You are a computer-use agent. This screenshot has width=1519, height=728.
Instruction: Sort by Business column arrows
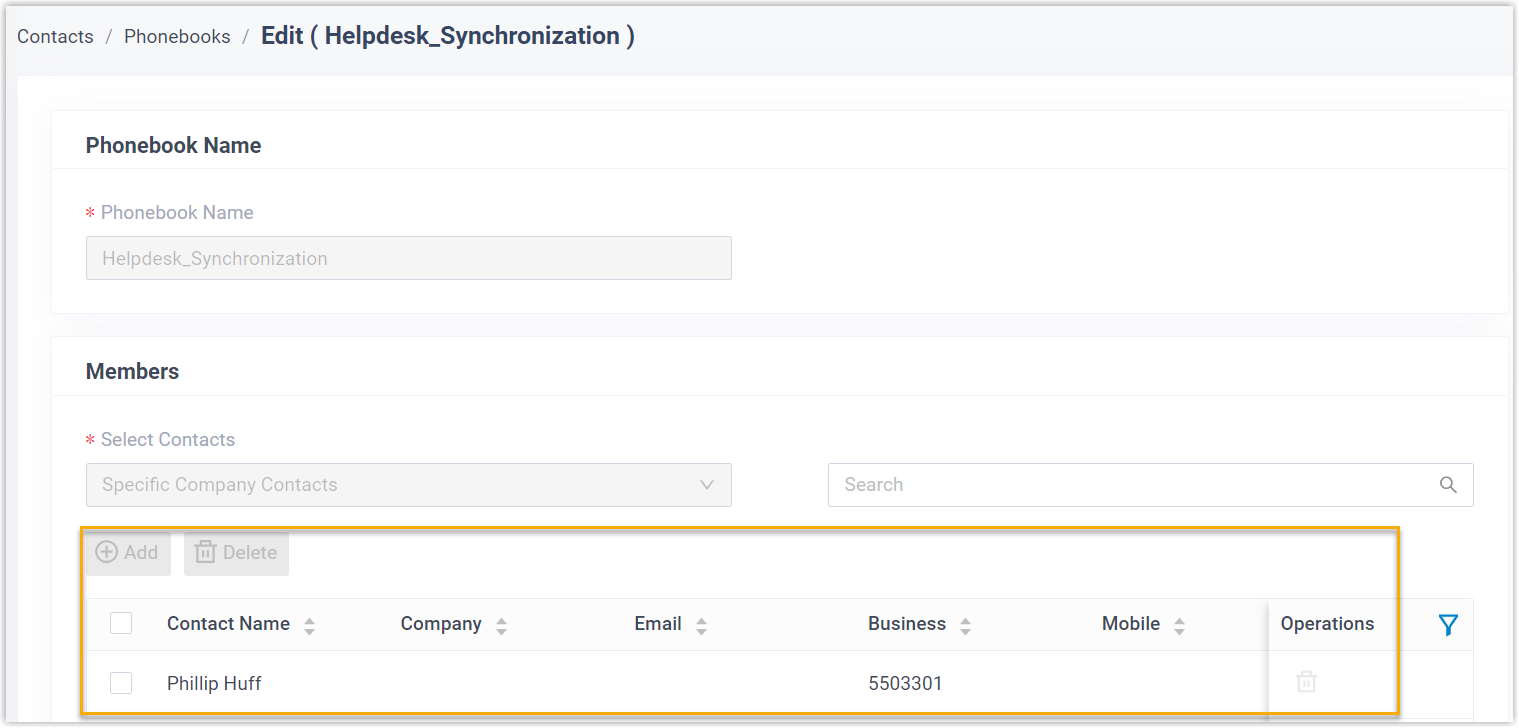(x=965, y=626)
